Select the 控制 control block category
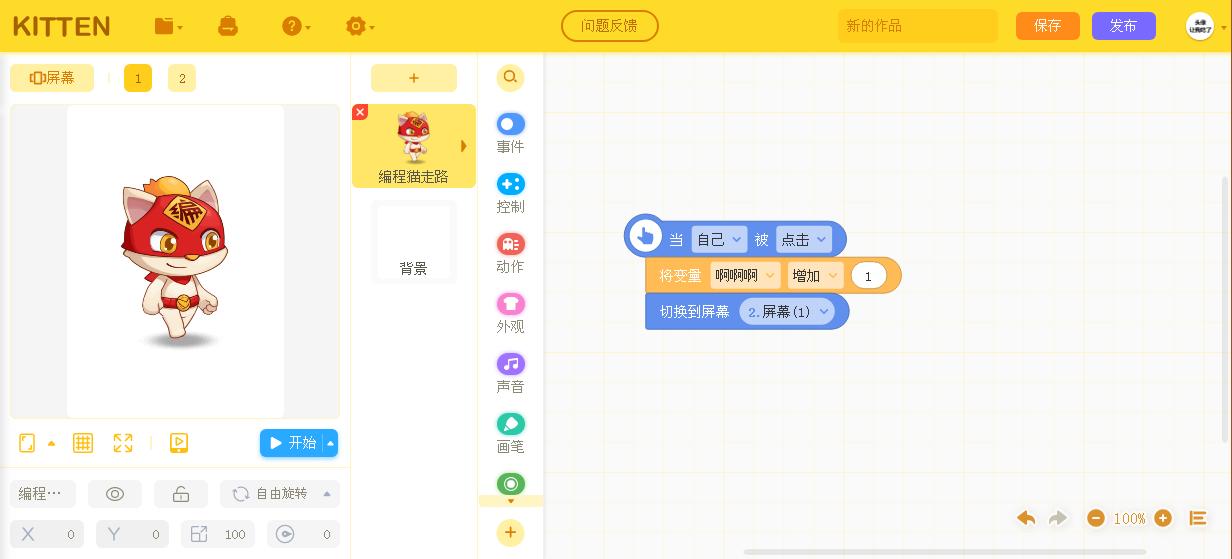This screenshot has height=559, width=1232. pyautogui.click(x=510, y=193)
